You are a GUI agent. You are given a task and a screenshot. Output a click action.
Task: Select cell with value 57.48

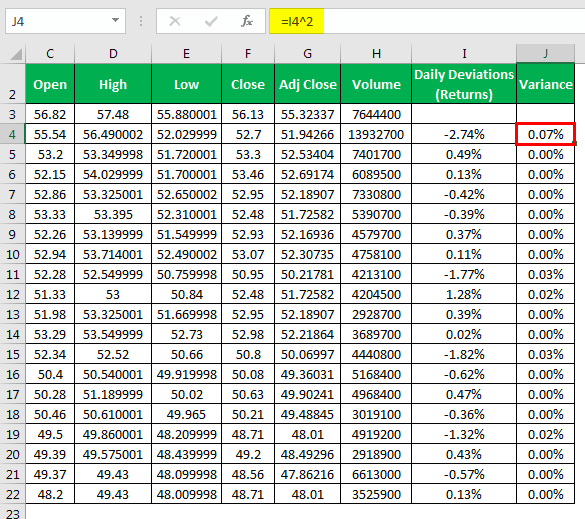click(x=113, y=114)
